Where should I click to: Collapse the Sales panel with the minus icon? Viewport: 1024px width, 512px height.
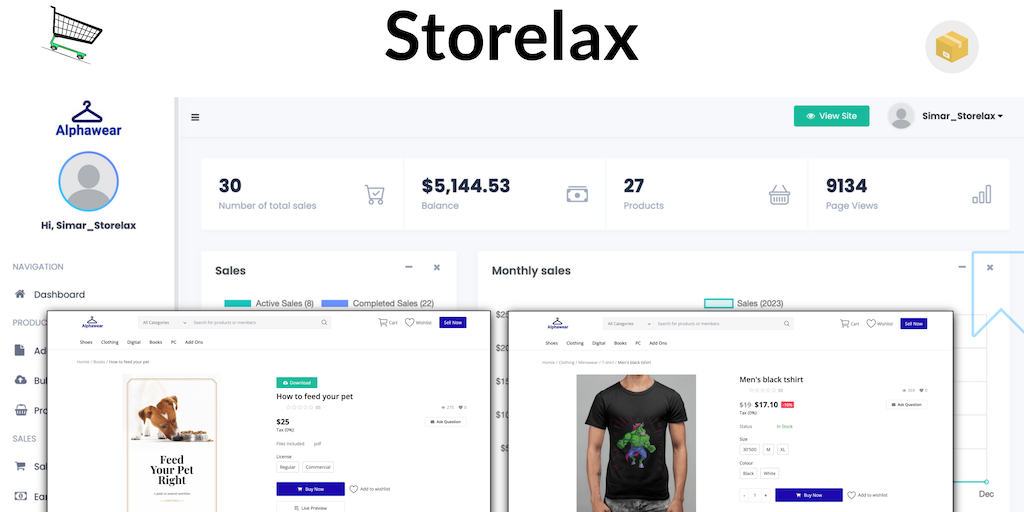click(x=409, y=267)
